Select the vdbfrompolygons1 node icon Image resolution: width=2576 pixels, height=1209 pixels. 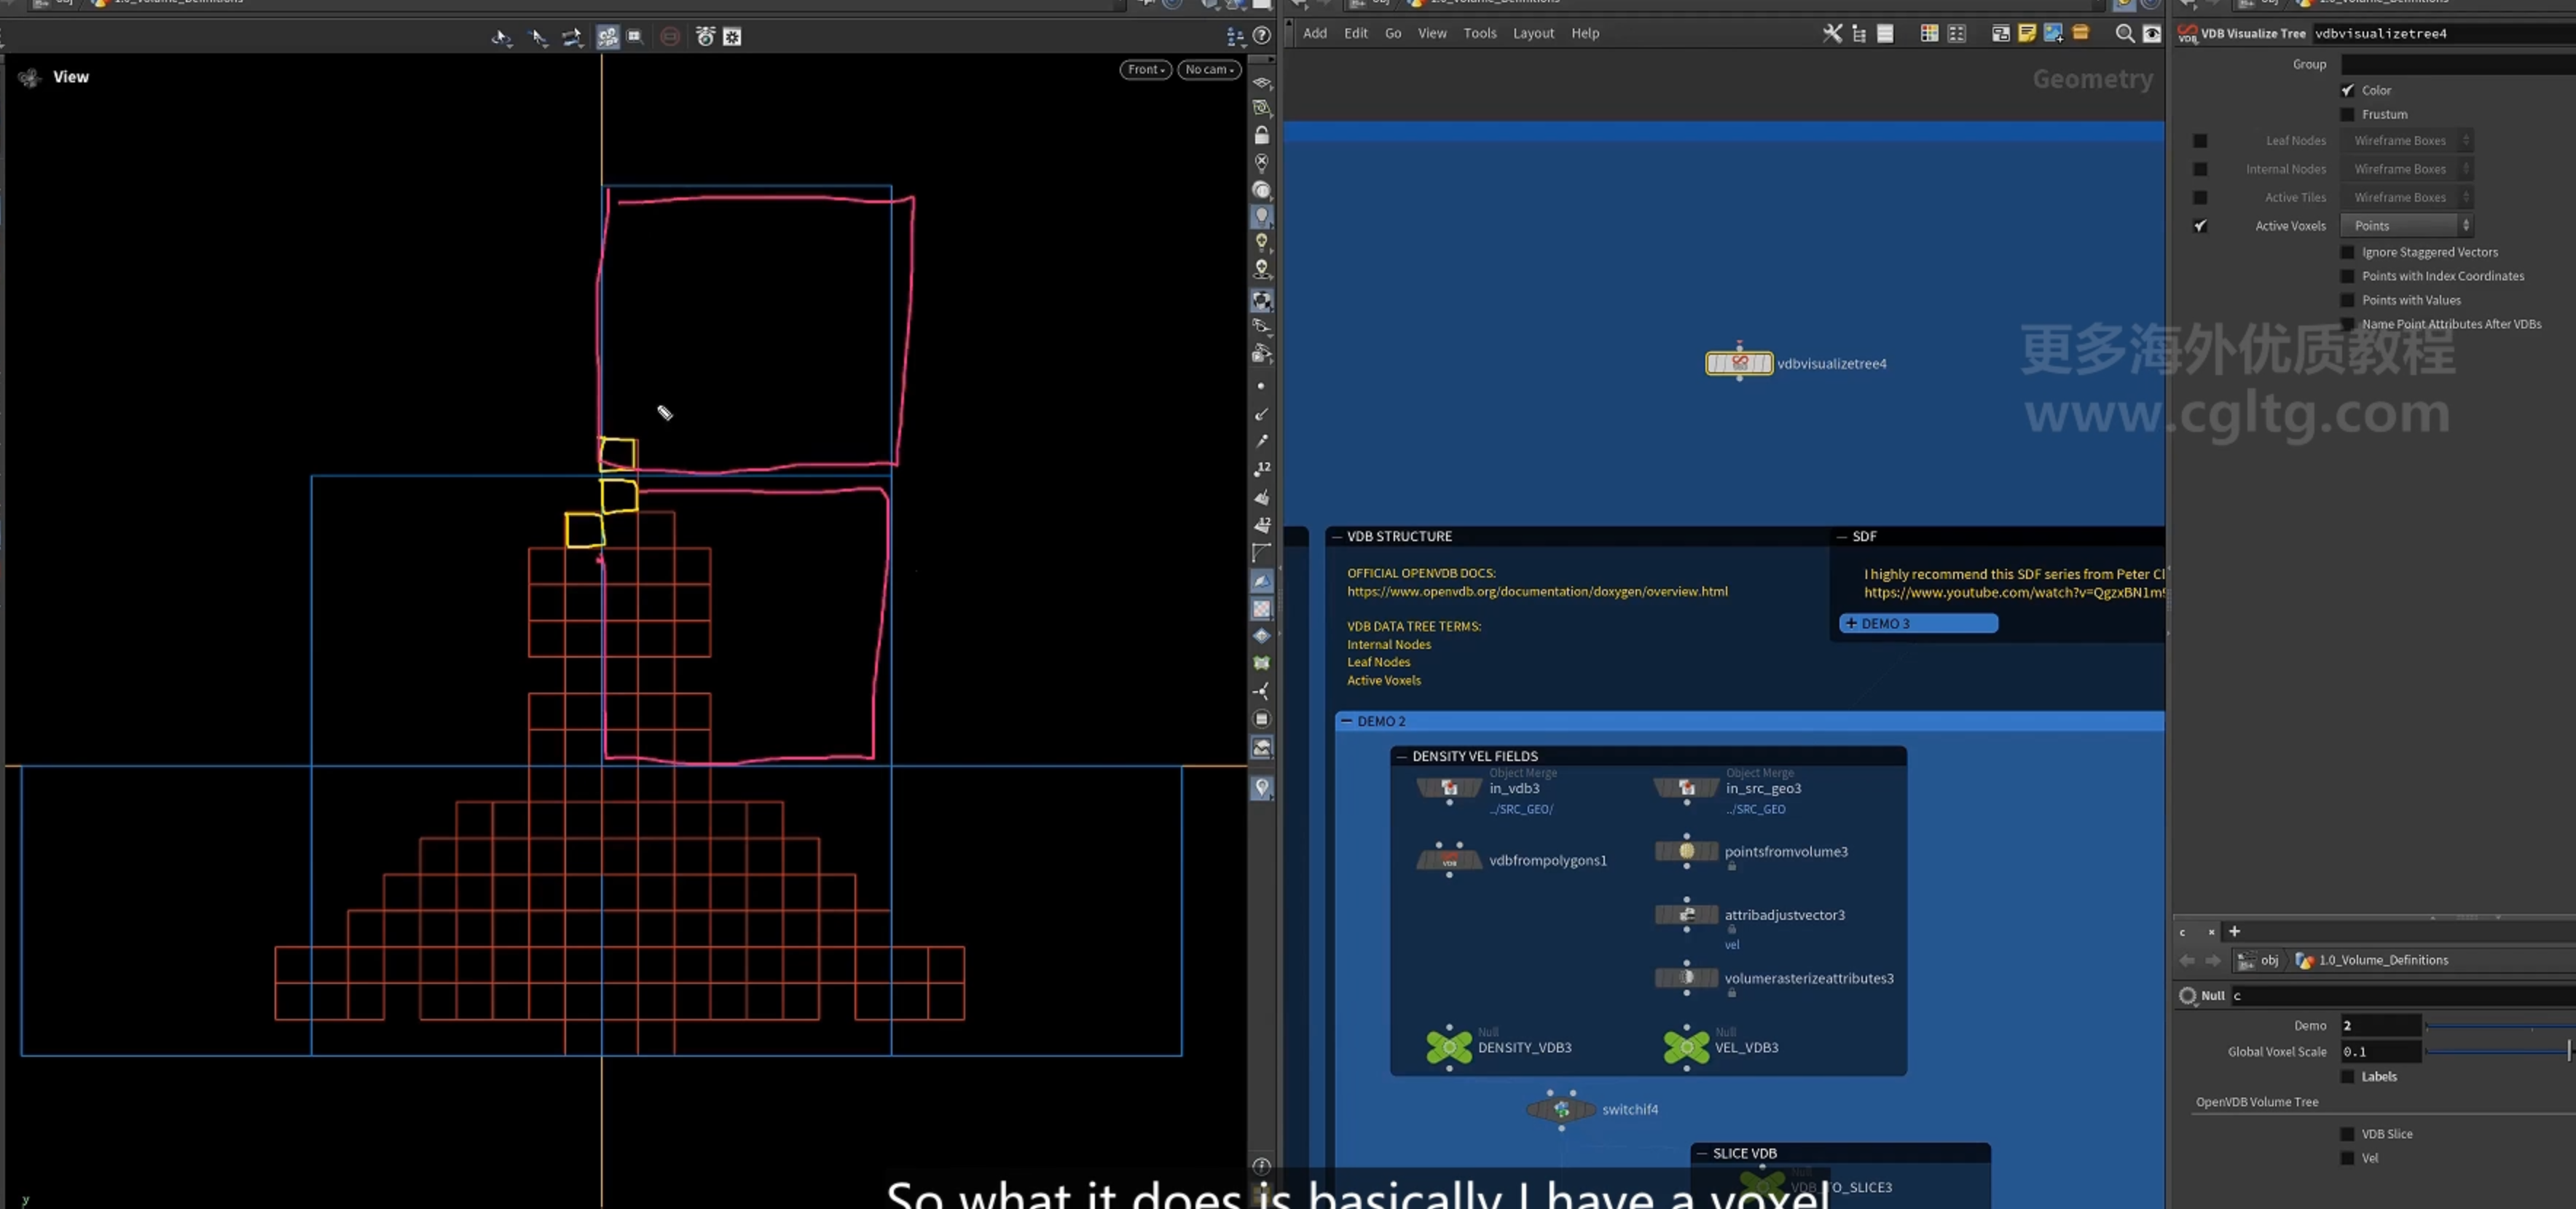tap(1449, 860)
